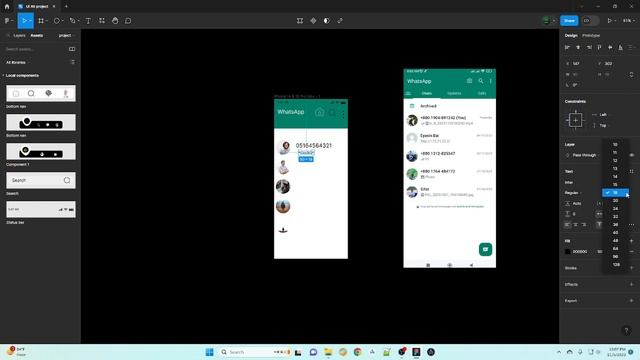Go to Figma home icon
This screenshot has width=640, height=360.
point(7,7)
